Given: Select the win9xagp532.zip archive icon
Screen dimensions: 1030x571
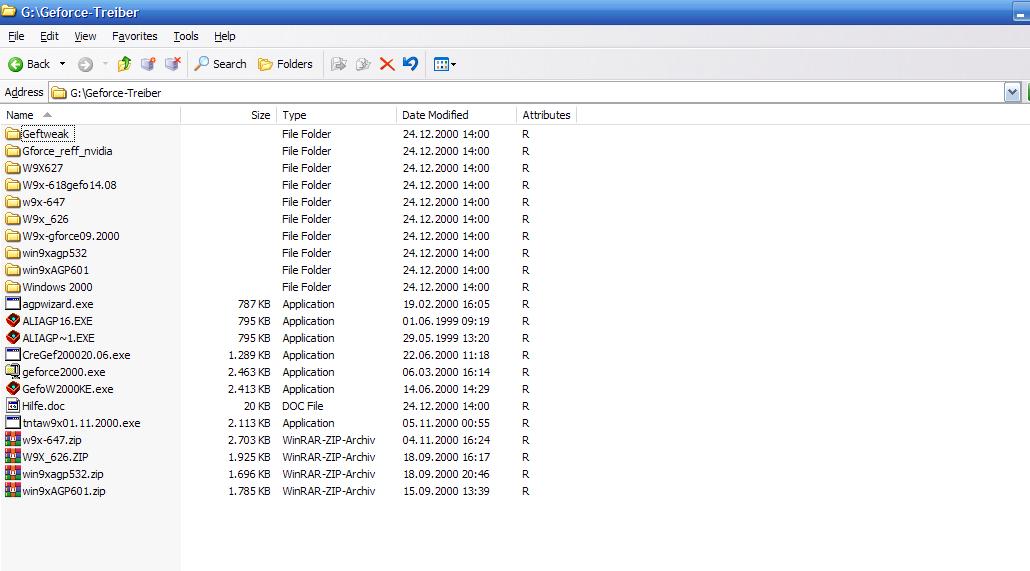Looking at the screenshot, I should [12, 474].
